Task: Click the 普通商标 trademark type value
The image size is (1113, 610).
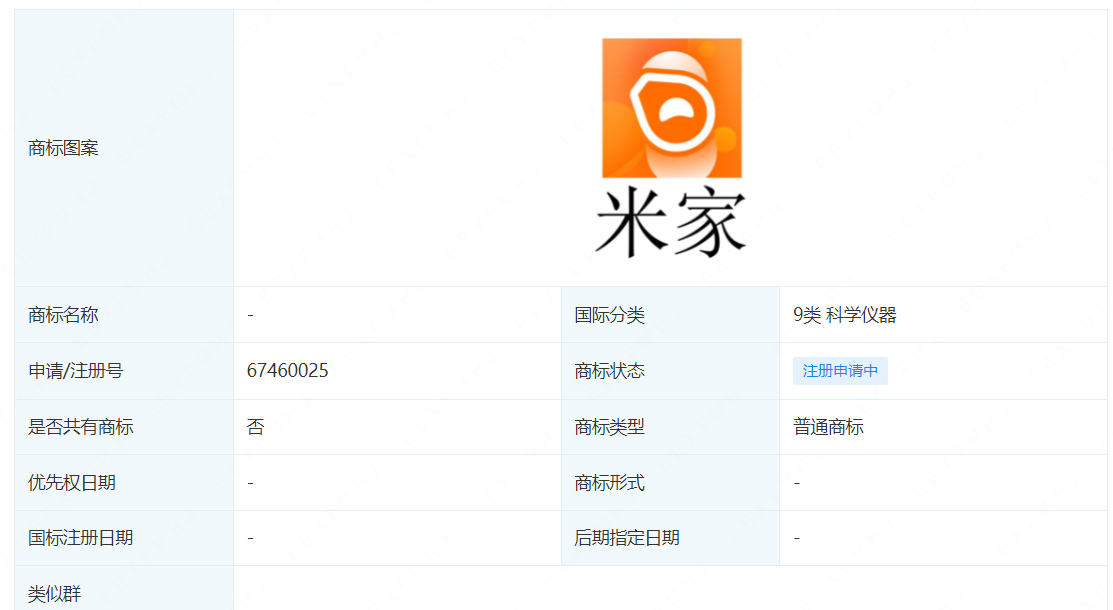Action: click(x=828, y=427)
